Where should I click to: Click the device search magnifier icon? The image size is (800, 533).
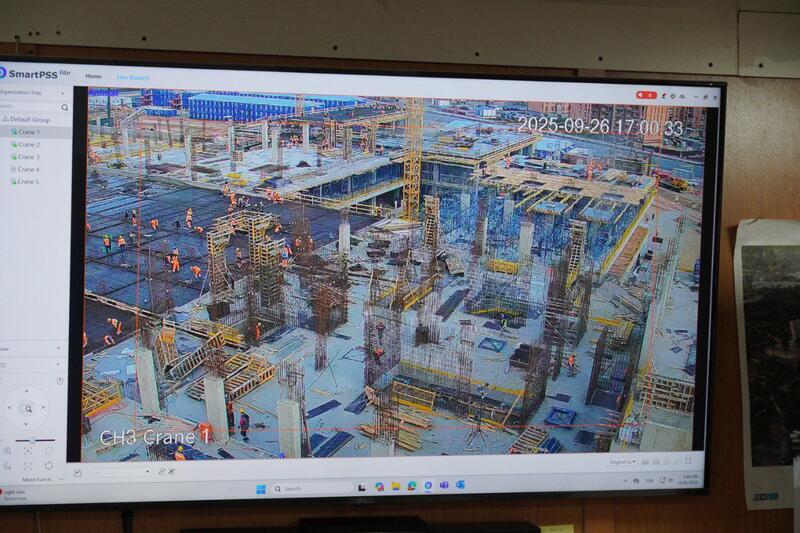point(65,107)
